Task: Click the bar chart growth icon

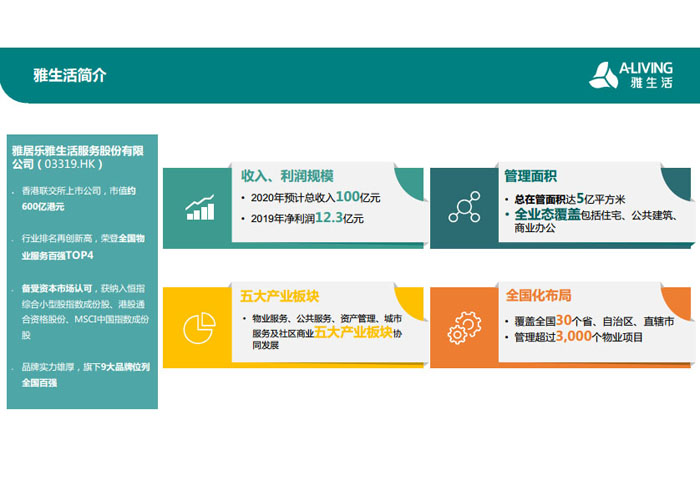Action: click(x=200, y=208)
